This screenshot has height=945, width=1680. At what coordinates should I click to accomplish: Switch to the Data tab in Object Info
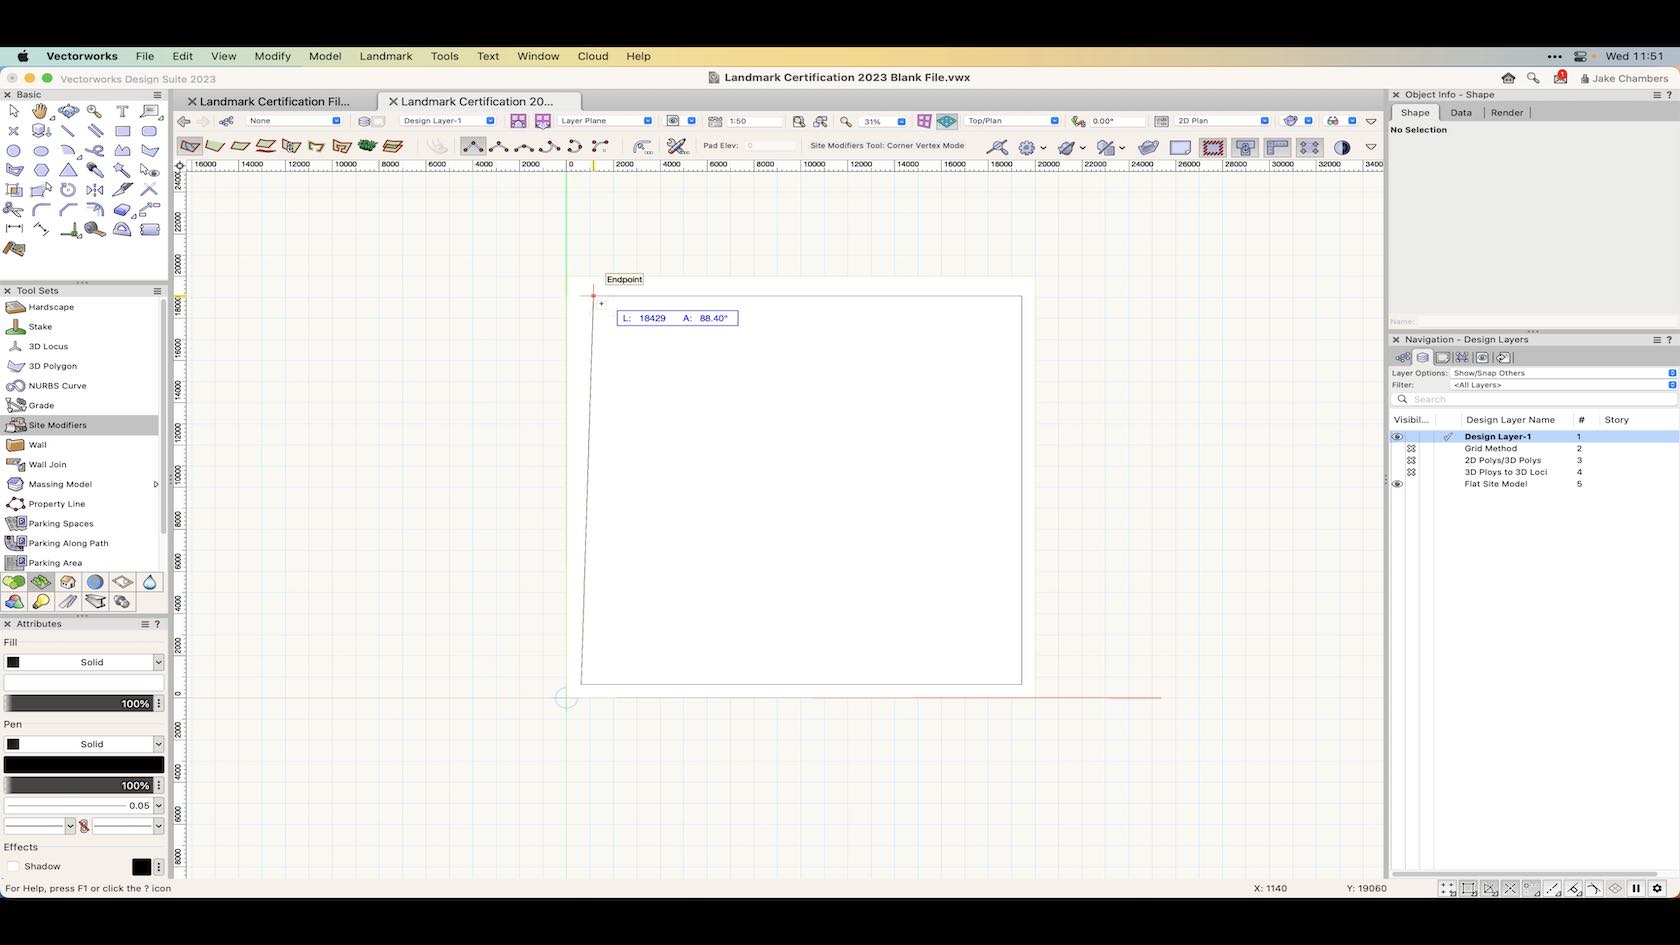coord(1460,112)
